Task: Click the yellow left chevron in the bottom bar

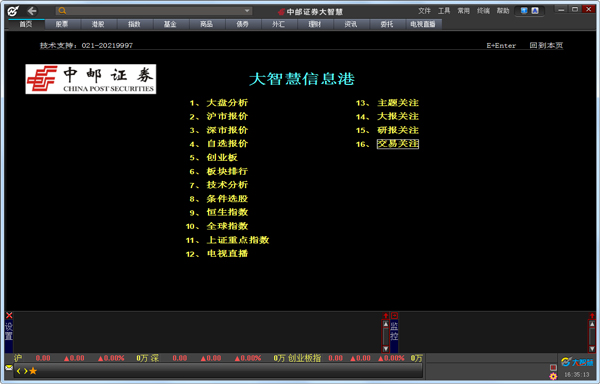Action: pyautogui.click(x=18, y=371)
